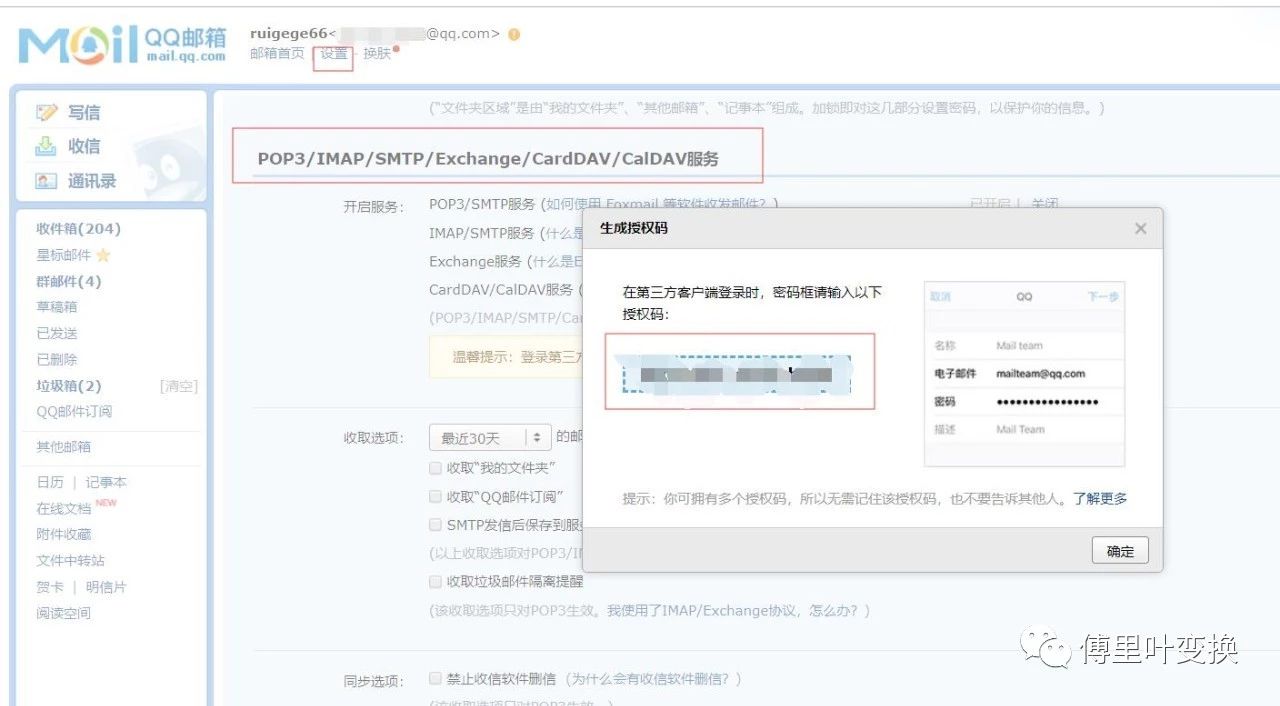Screen dimensions: 1280x706
Task: Open 已发送 sent folder
Action: click(57, 333)
